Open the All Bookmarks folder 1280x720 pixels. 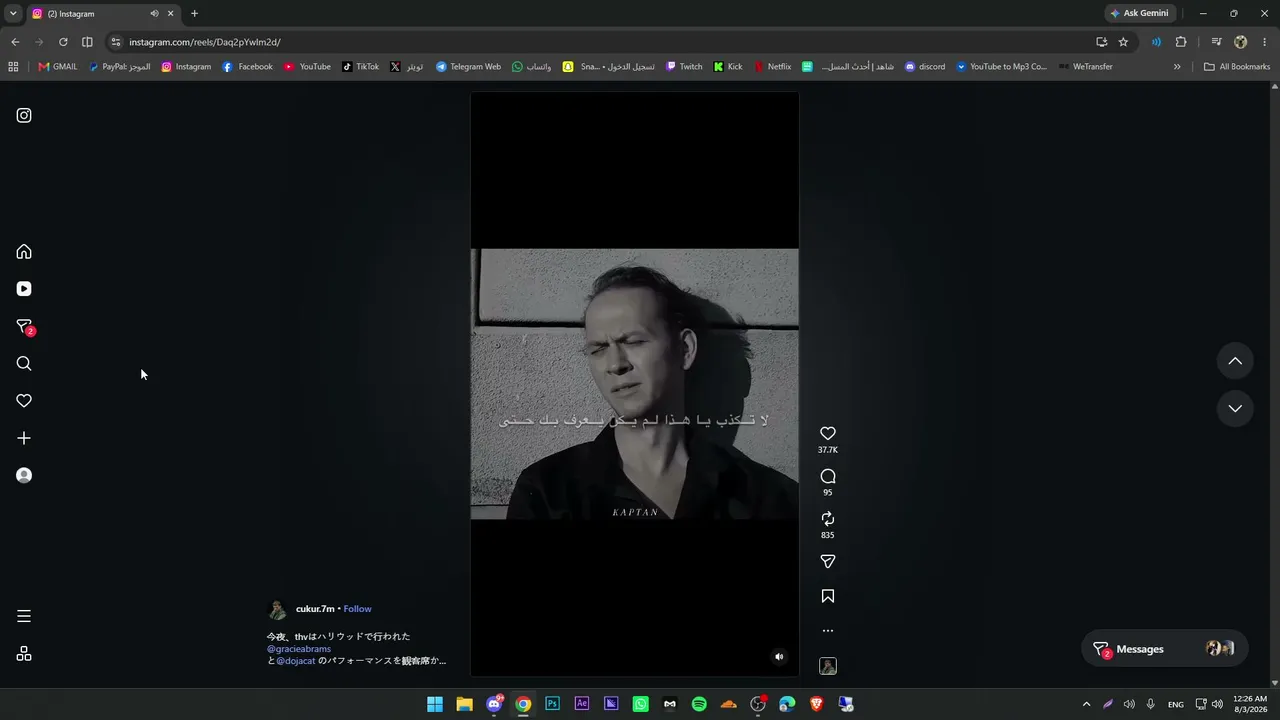point(1237,67)
